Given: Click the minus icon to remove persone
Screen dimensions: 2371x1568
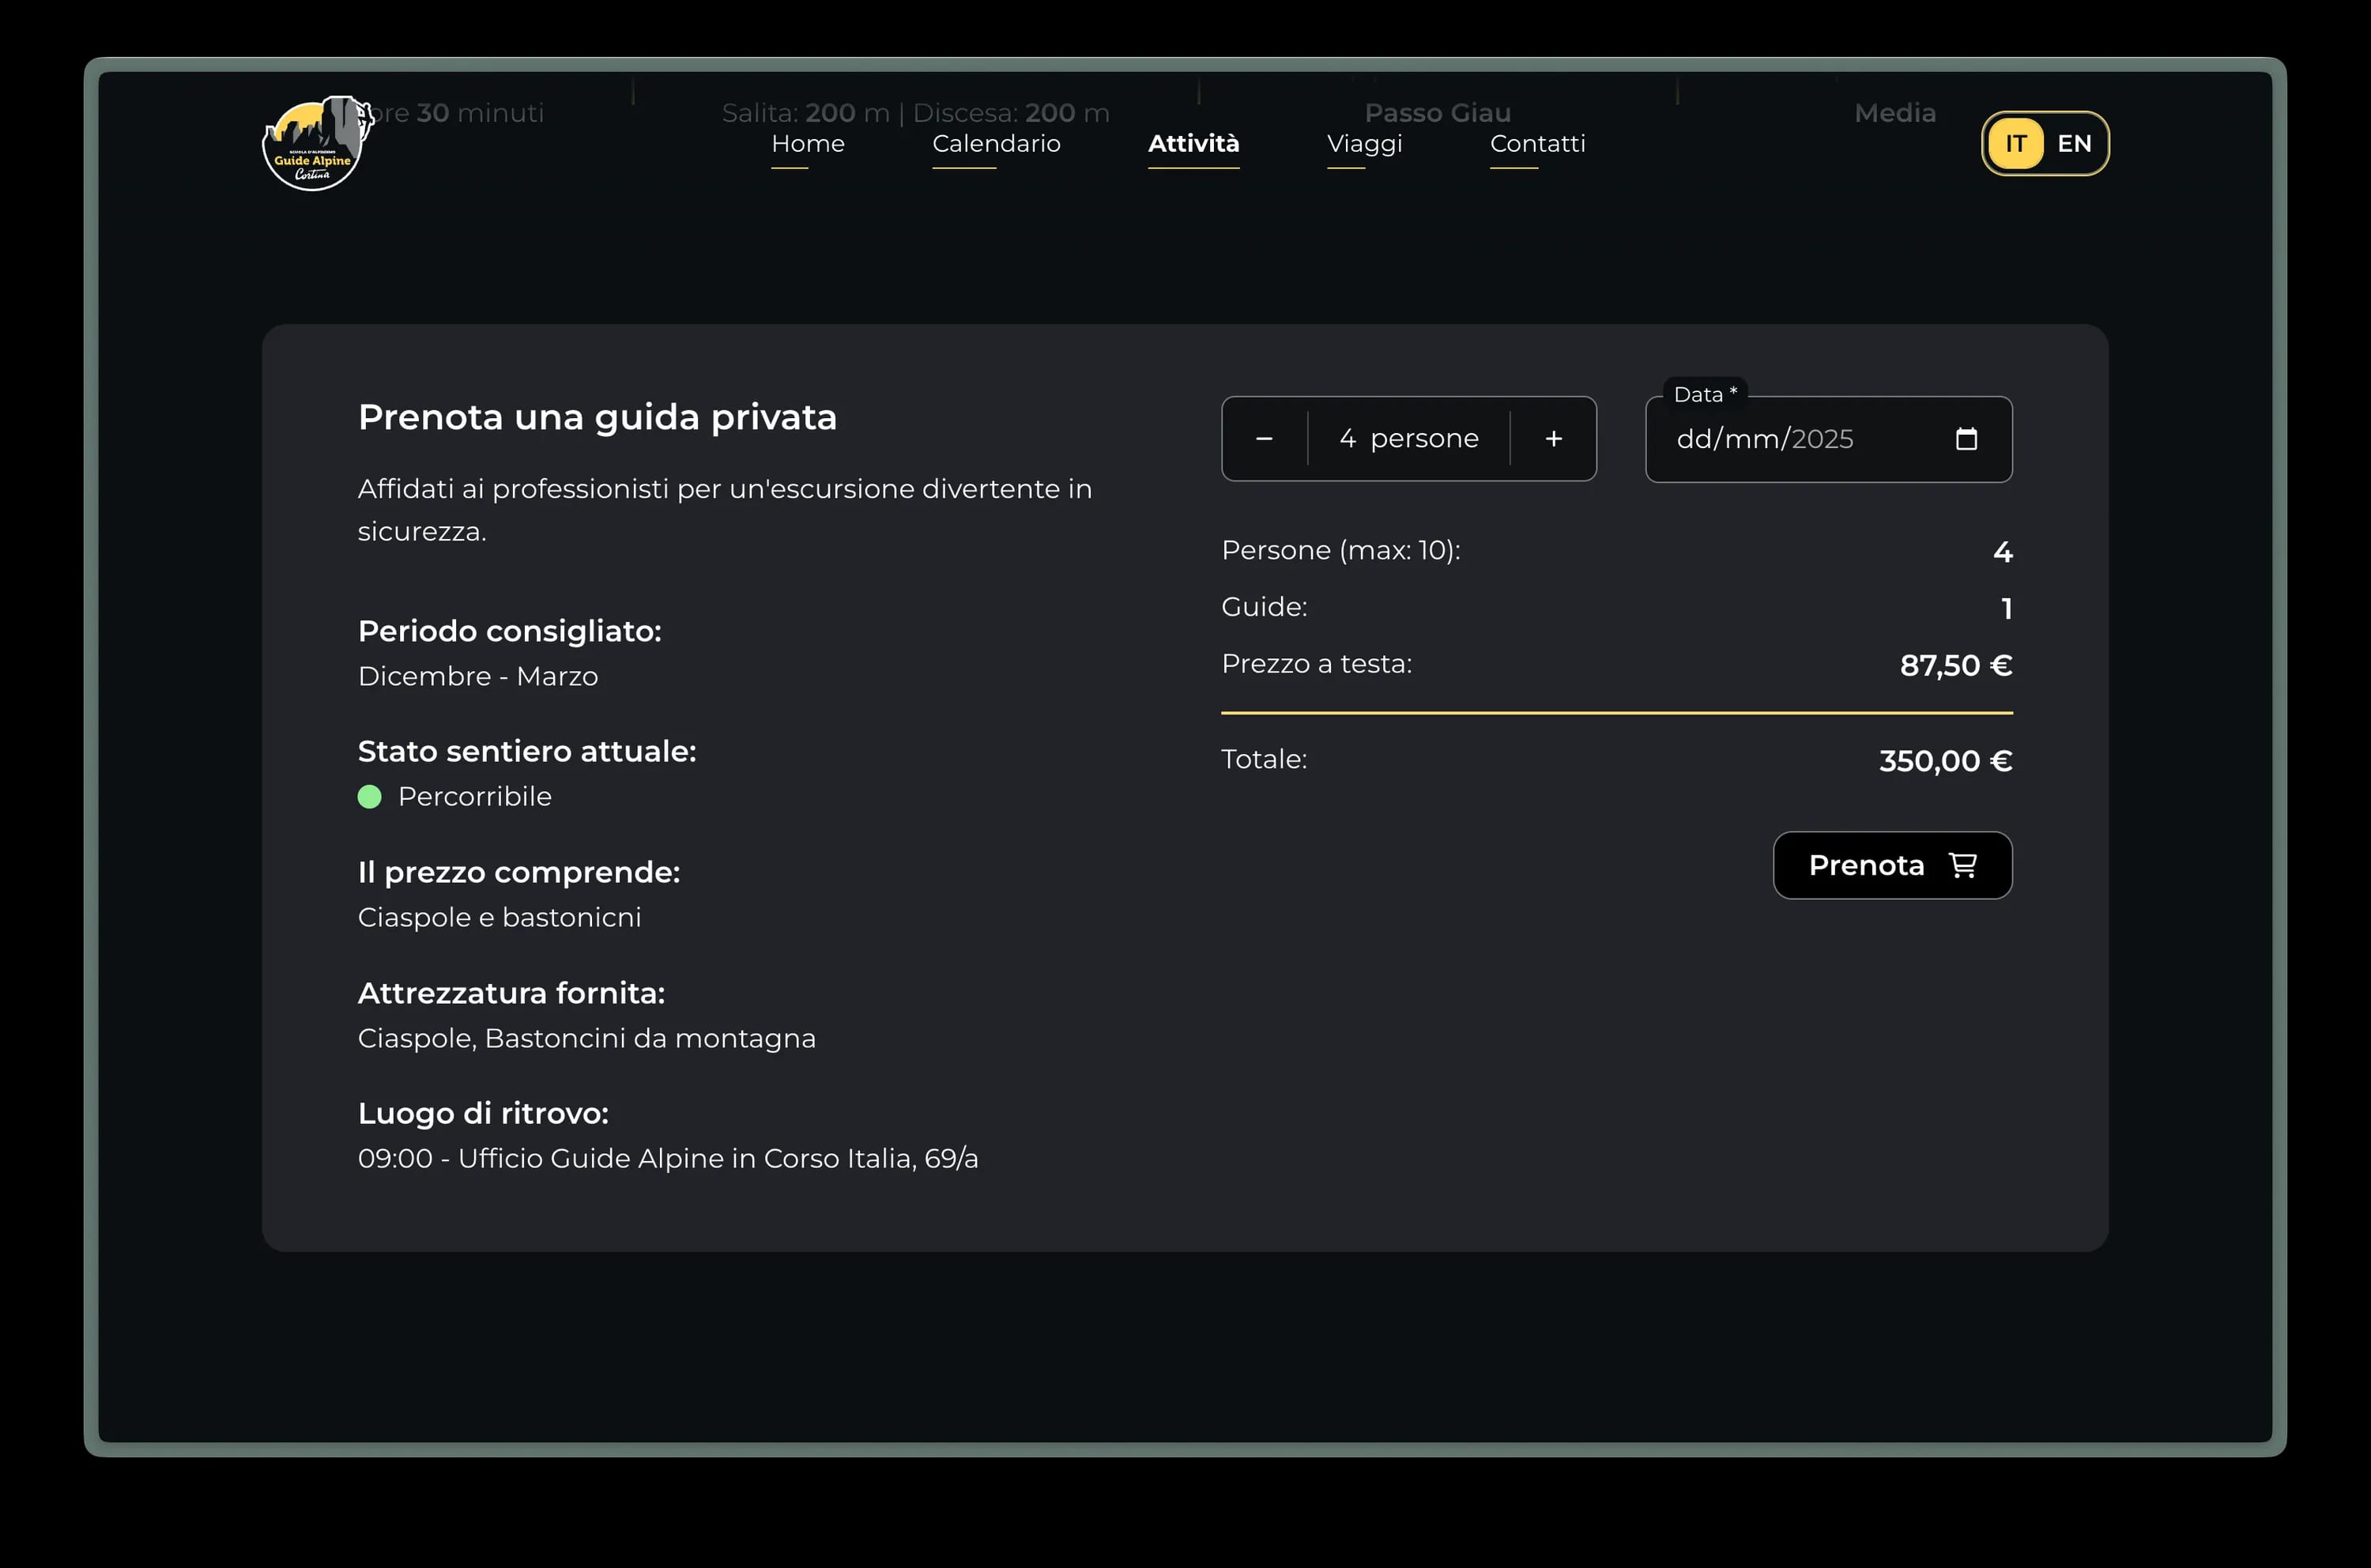Looking at the screenshot, I should point(1264,438).
